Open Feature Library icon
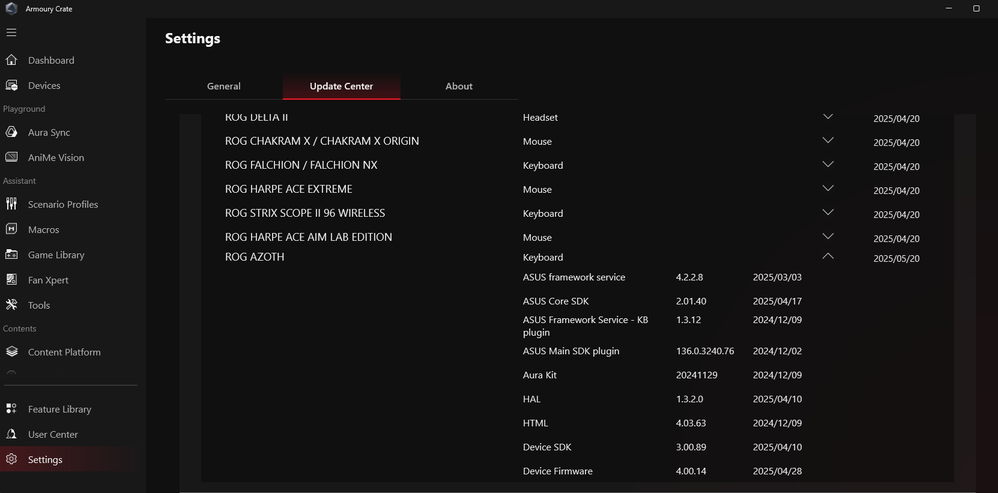This screenshot has height=493, width=998. tap(11, 409)
